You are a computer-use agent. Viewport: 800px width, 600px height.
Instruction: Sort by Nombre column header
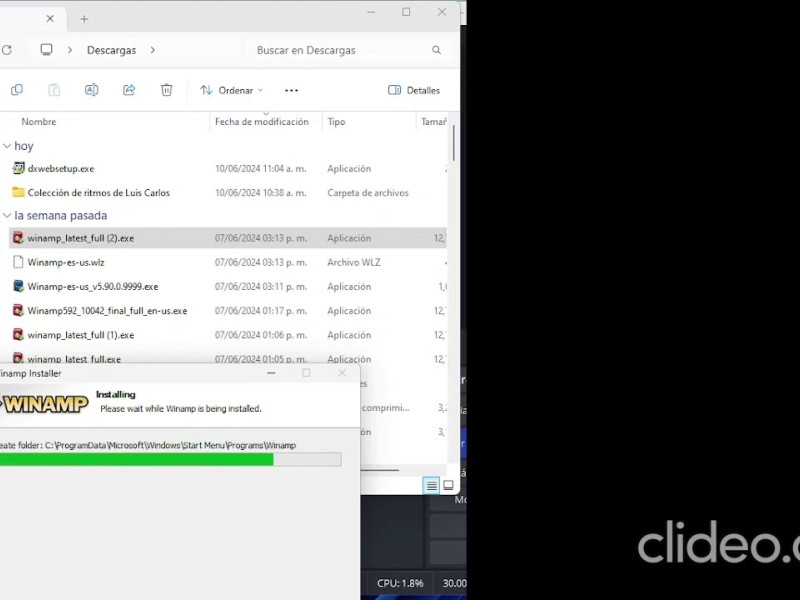tap(39, 121)
